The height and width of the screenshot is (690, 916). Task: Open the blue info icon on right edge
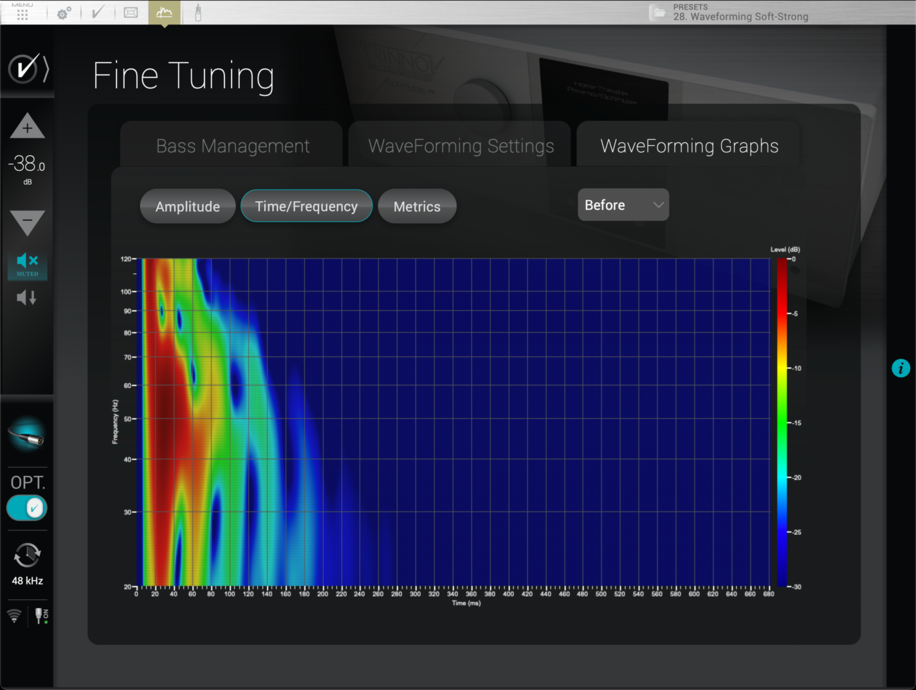900,368
